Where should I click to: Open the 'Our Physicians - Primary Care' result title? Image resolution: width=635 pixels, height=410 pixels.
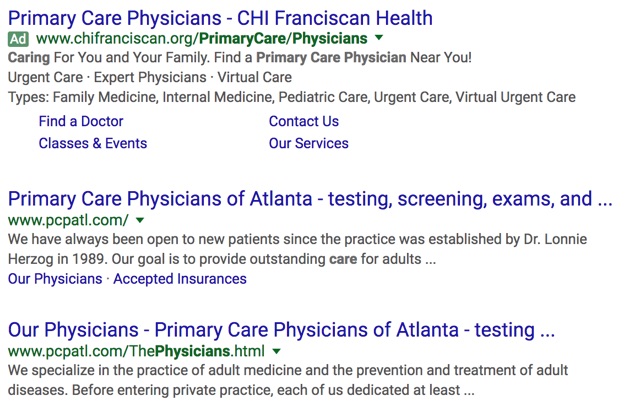tap(280, 330)
